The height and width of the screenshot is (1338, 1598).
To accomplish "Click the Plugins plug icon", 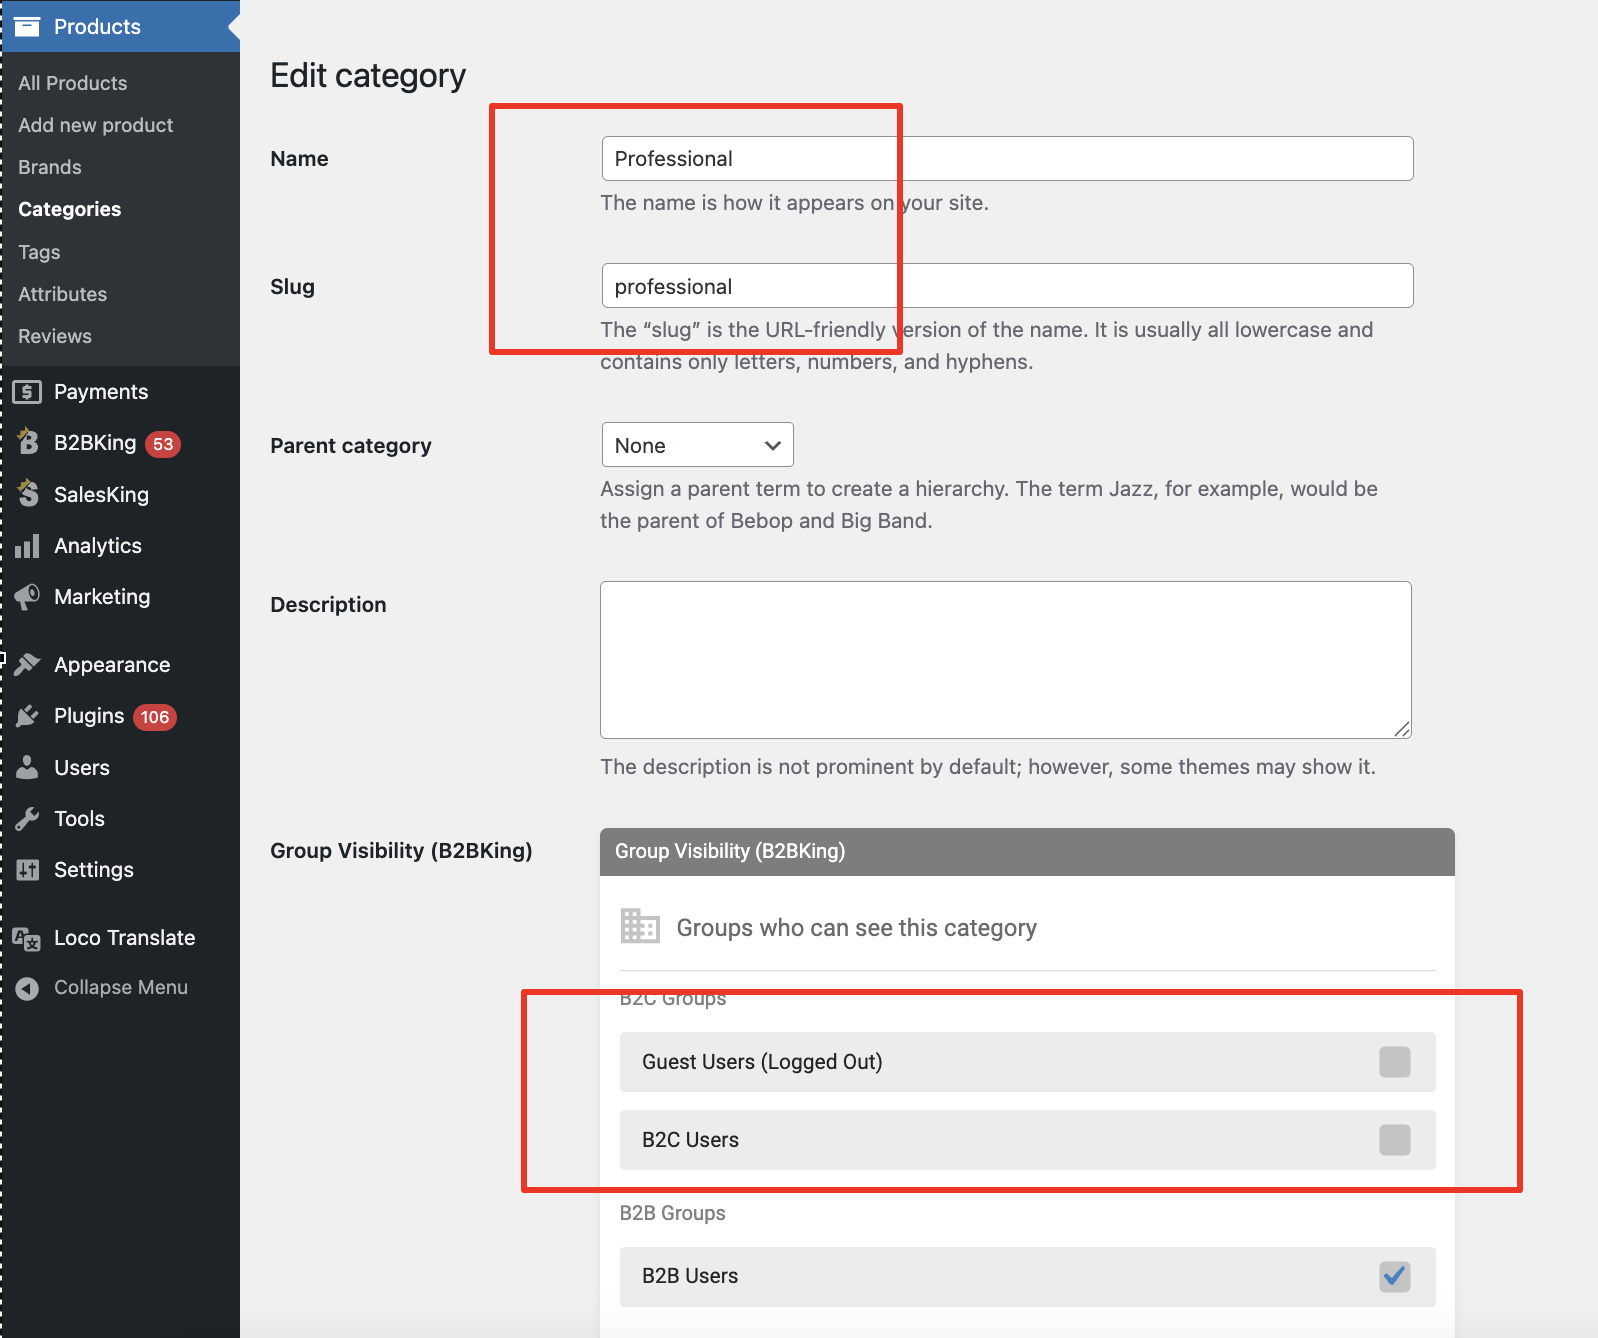I will pyautogui.click(x=28, y=716).
